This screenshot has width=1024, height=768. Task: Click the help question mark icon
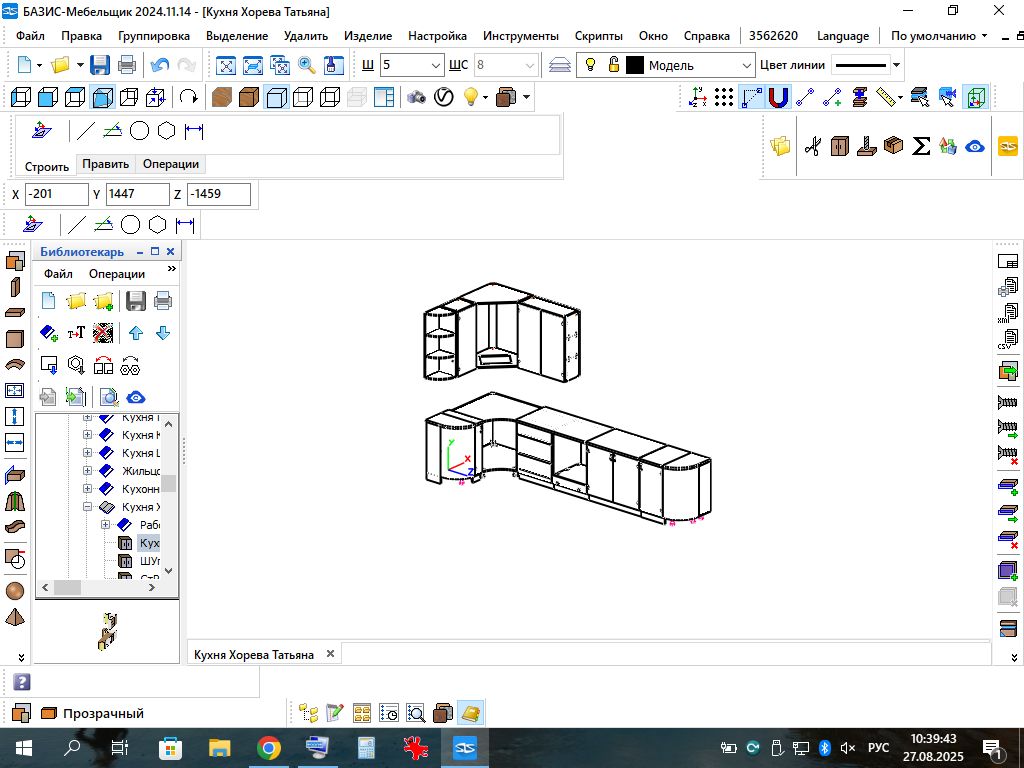coord(22,682)
